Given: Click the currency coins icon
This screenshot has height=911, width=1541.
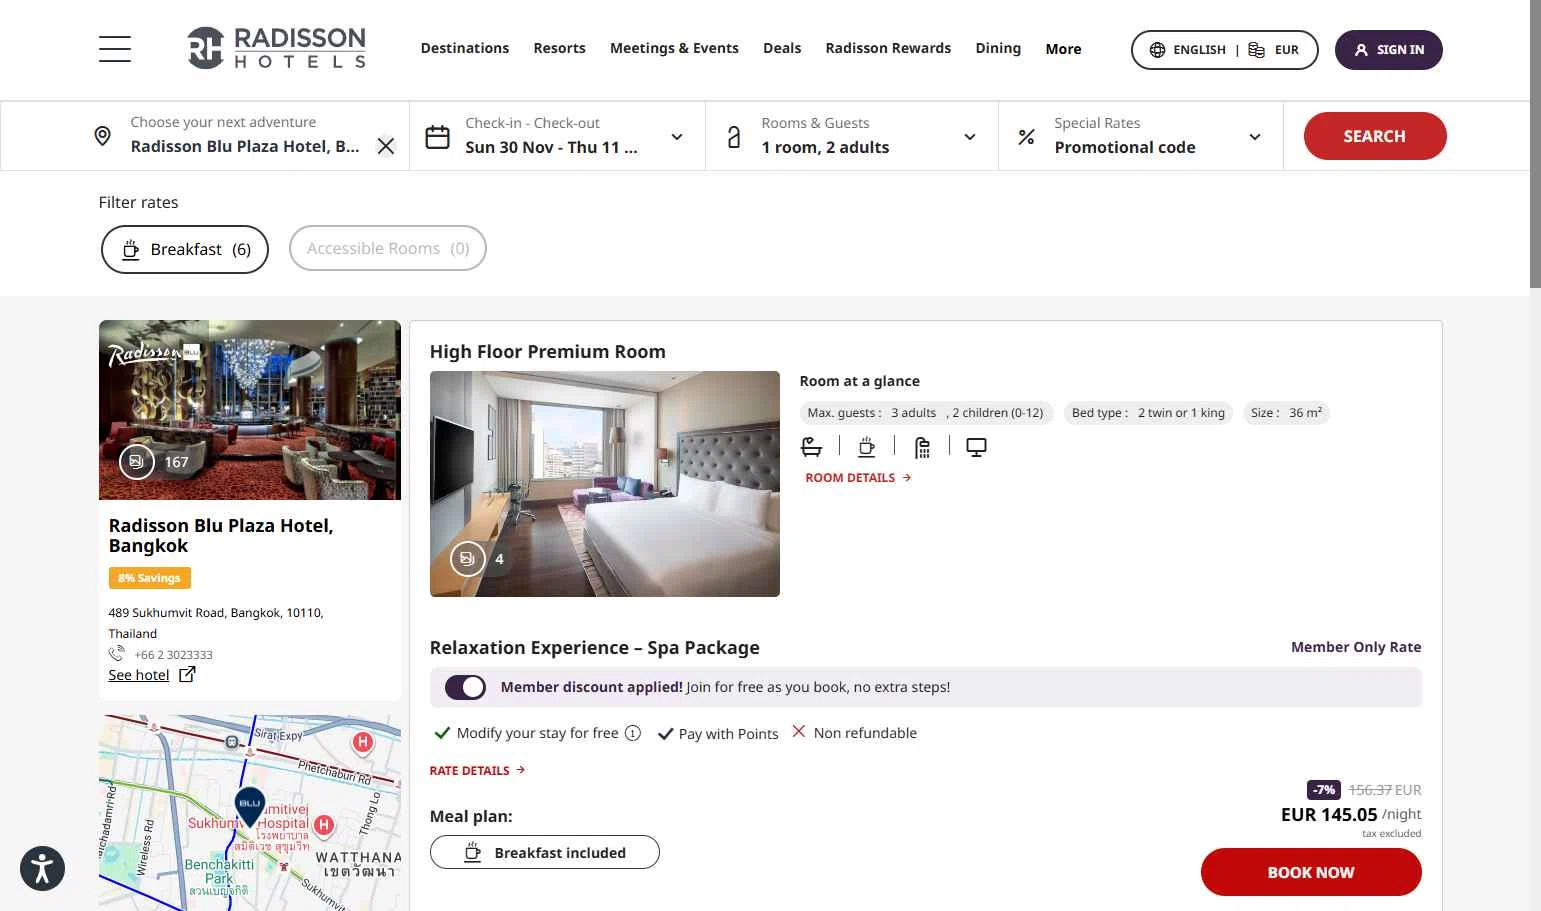Looking at the screenshot, I should [x=1257, y=50].
